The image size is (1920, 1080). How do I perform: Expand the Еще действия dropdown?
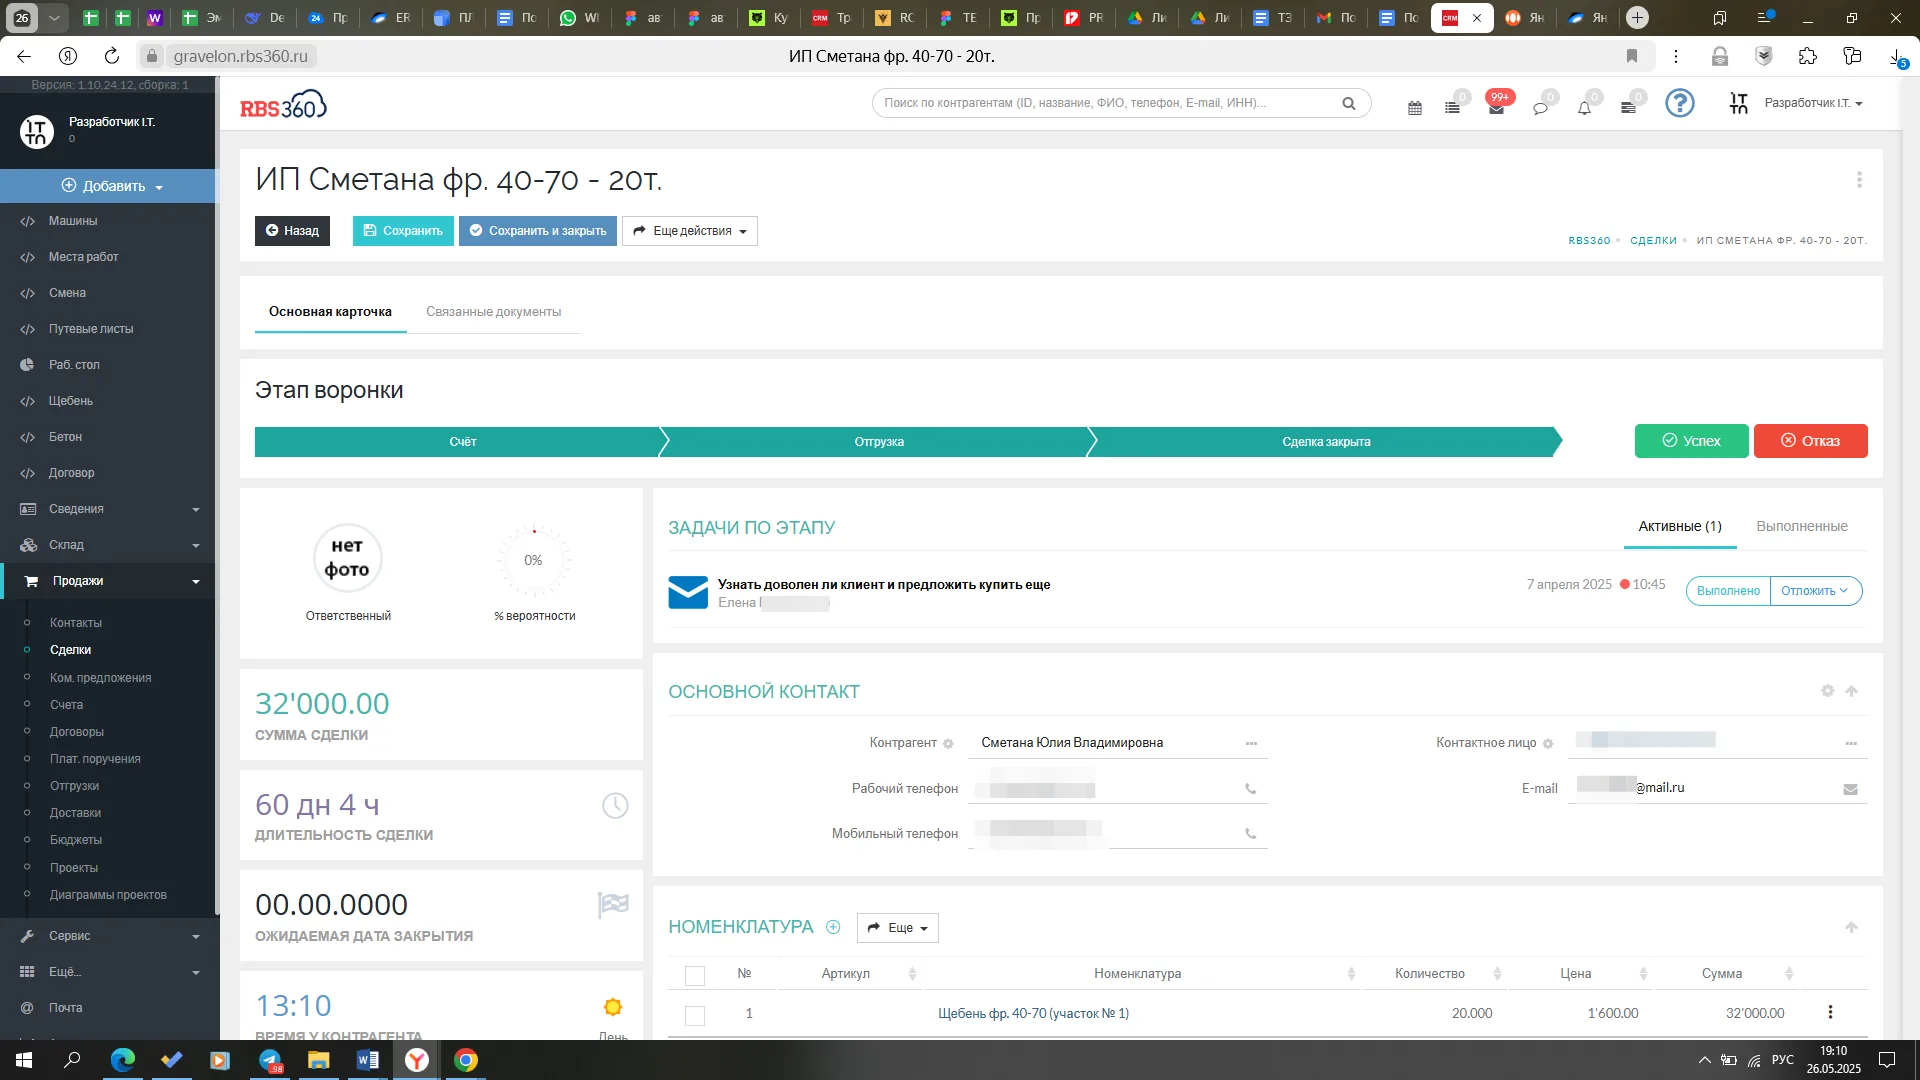(690, 231)
